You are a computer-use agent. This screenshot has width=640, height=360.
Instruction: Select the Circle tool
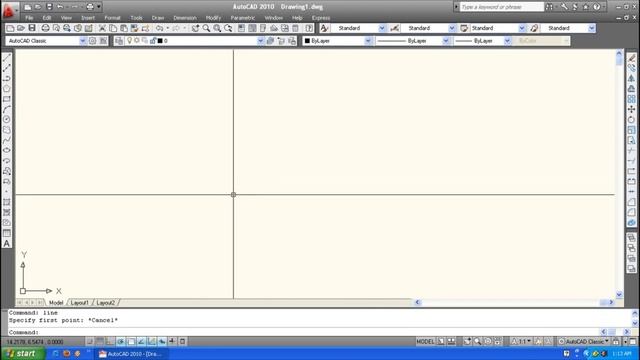click(7, 120)
